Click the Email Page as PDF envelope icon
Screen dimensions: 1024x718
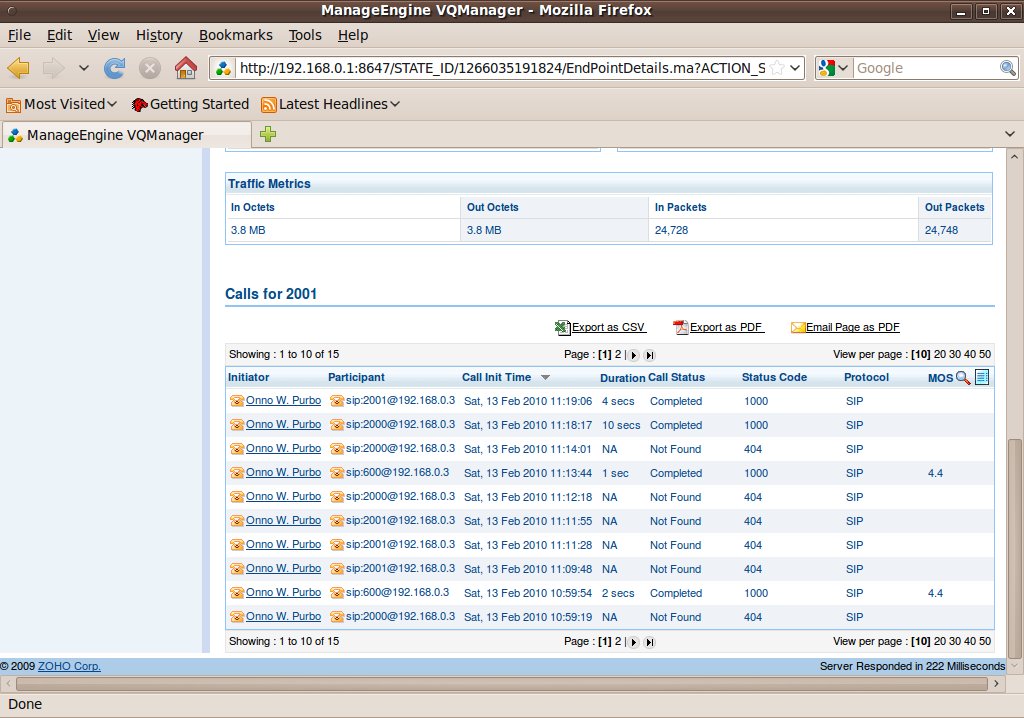[798, 328]
